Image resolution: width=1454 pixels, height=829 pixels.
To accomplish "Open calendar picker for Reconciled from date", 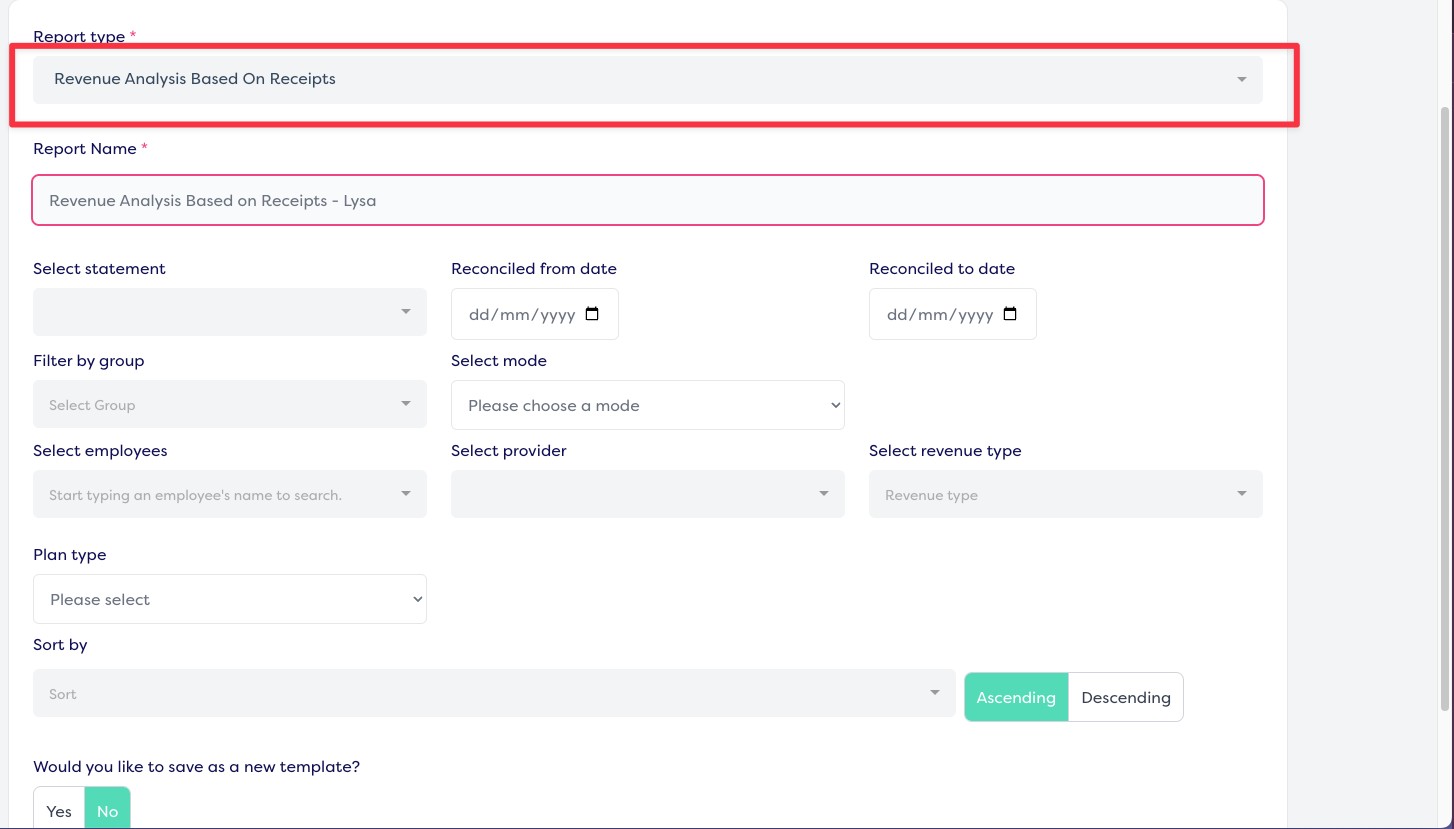I will click(x=592, y=314).
